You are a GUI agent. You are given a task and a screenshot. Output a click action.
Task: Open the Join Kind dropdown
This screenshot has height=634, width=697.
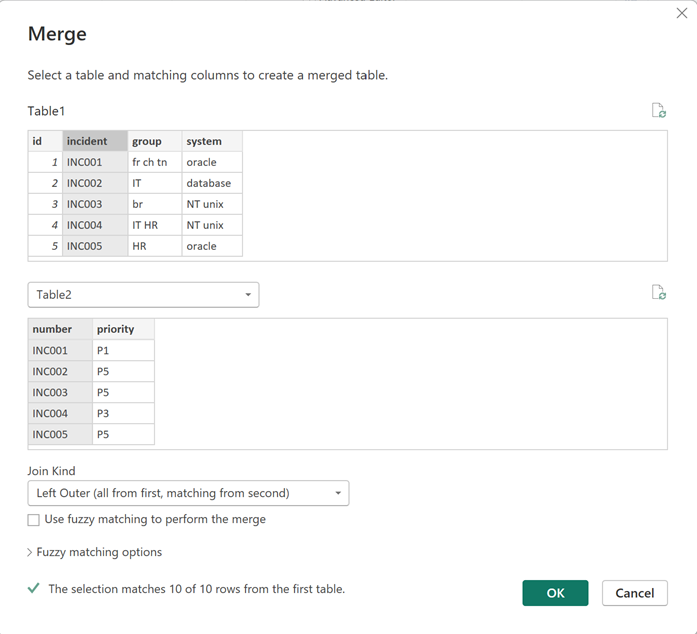pyautogui.click(x=188, y=493)
